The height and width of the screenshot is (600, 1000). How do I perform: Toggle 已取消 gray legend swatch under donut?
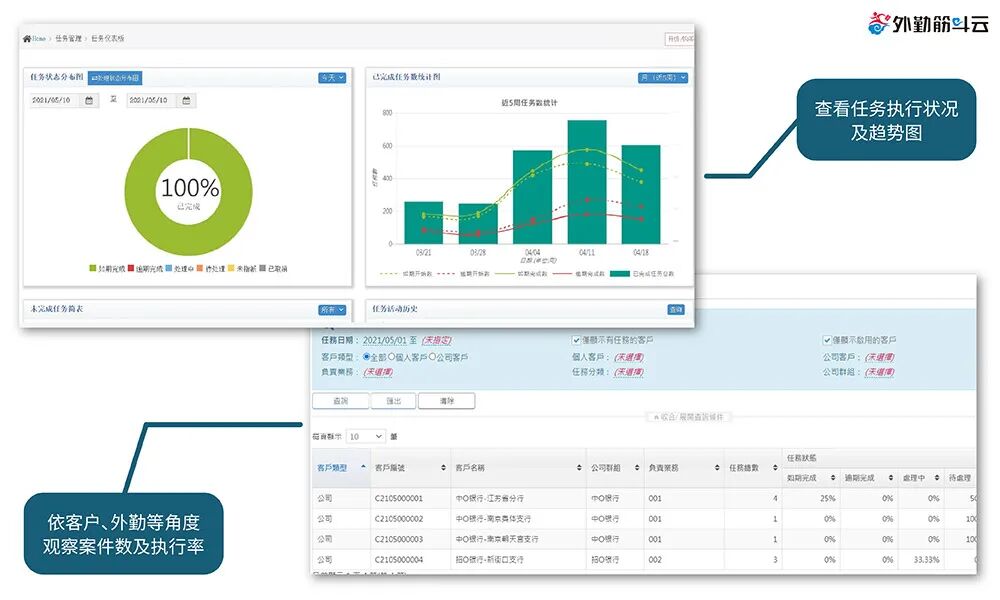(263, 268)
